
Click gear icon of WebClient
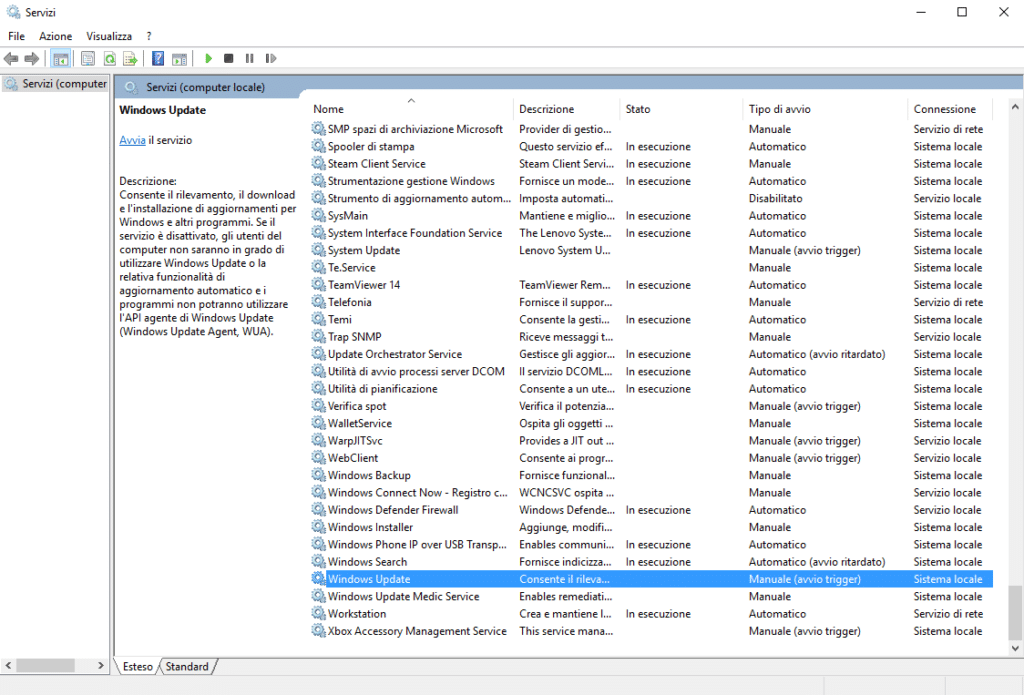pos(318,458)
